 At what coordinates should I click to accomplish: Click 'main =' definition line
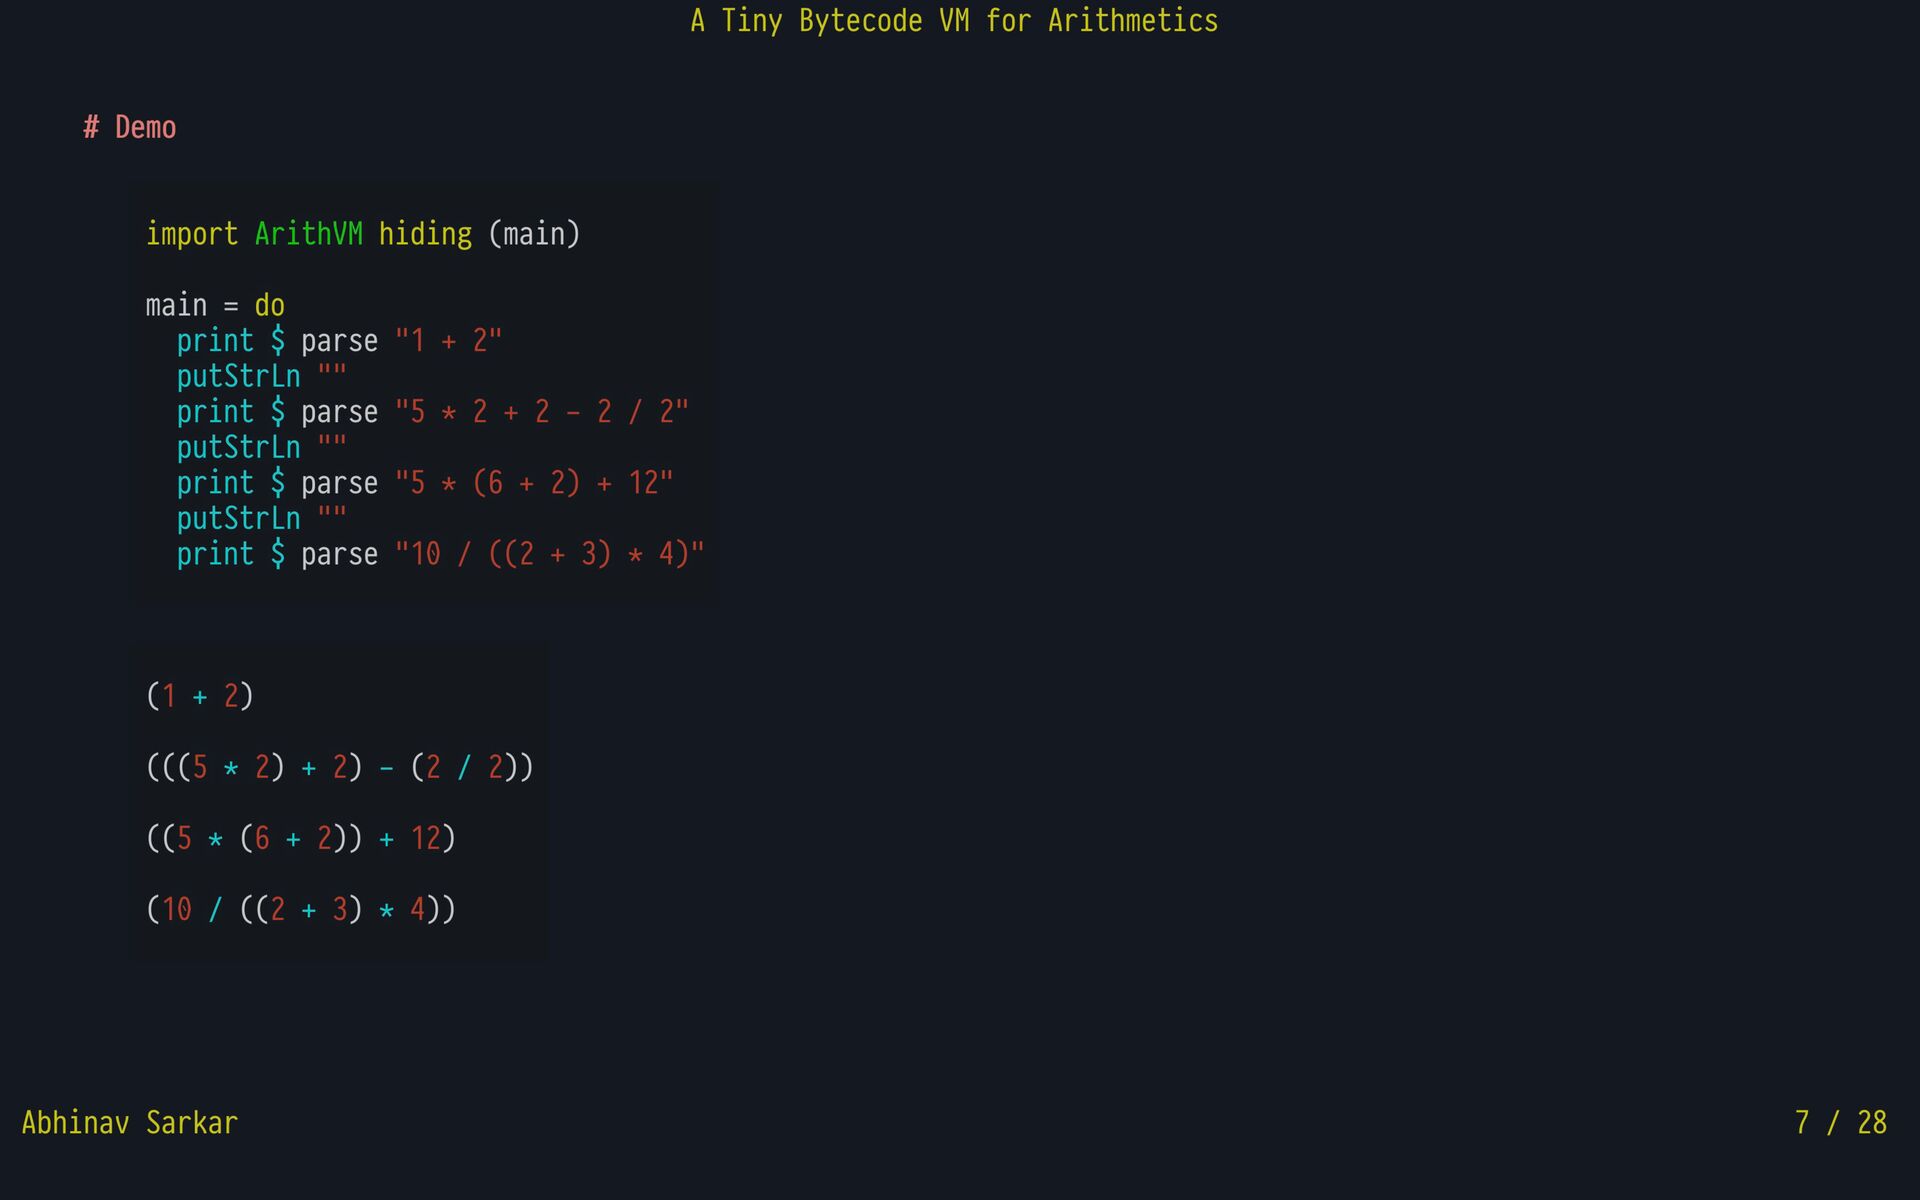192,305
